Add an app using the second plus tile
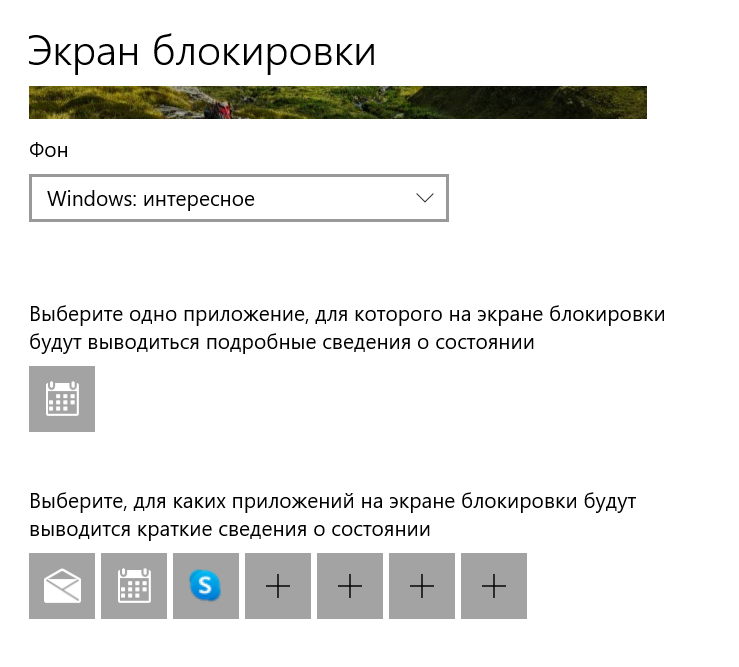 point(350,586)
